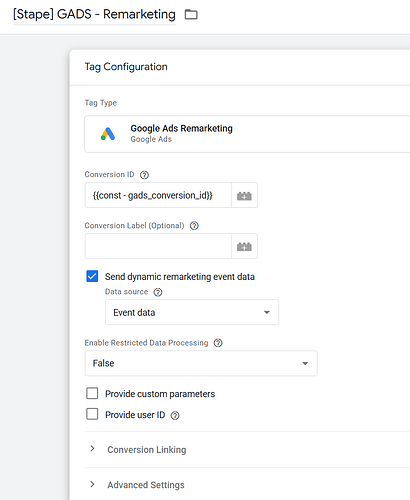The height and width of the screenshot is (500, 410).
Task: Click the Conversion ID help icon
Action: coord(144,175)
